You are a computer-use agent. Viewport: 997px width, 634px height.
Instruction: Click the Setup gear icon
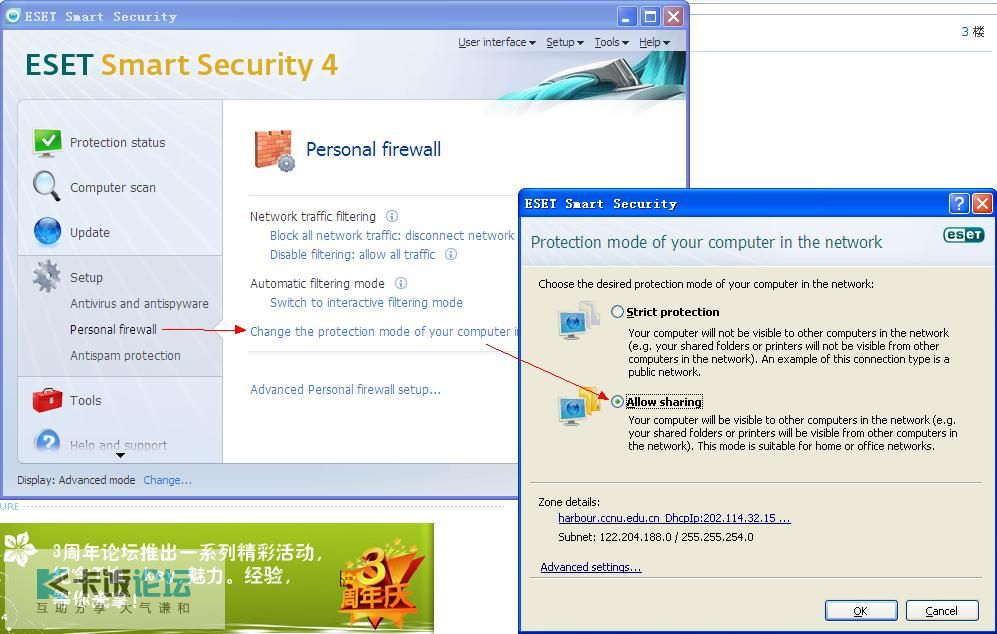[x=46, y=277]
